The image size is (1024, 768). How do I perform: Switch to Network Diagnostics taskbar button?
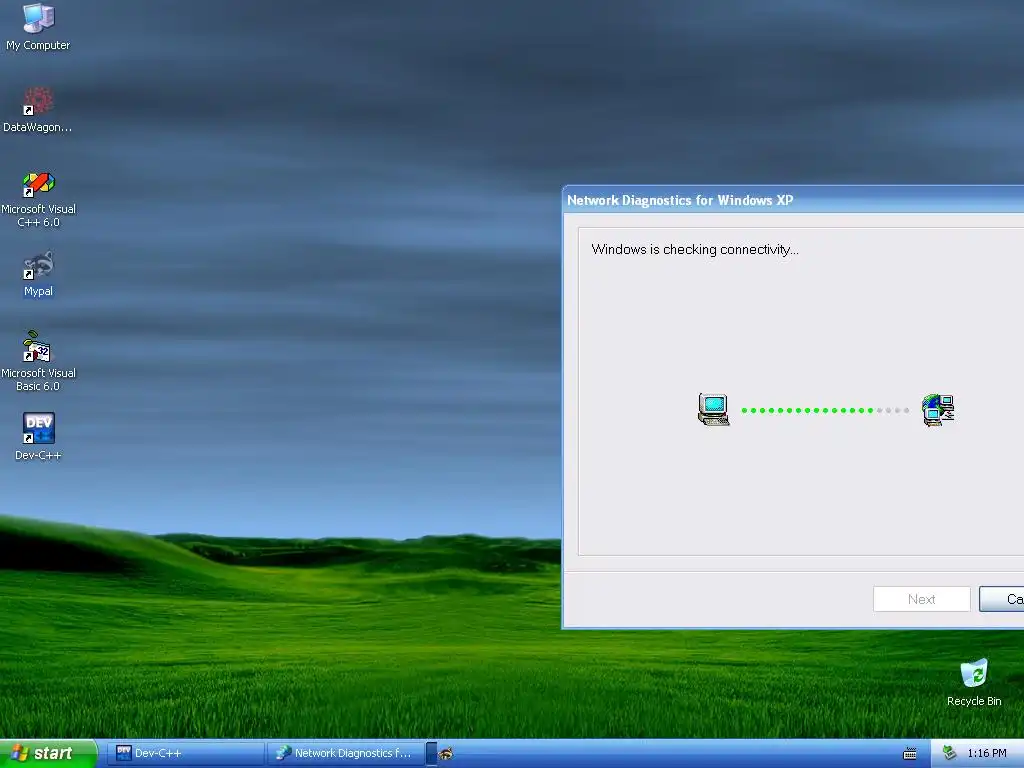click(x=346, y=753)
